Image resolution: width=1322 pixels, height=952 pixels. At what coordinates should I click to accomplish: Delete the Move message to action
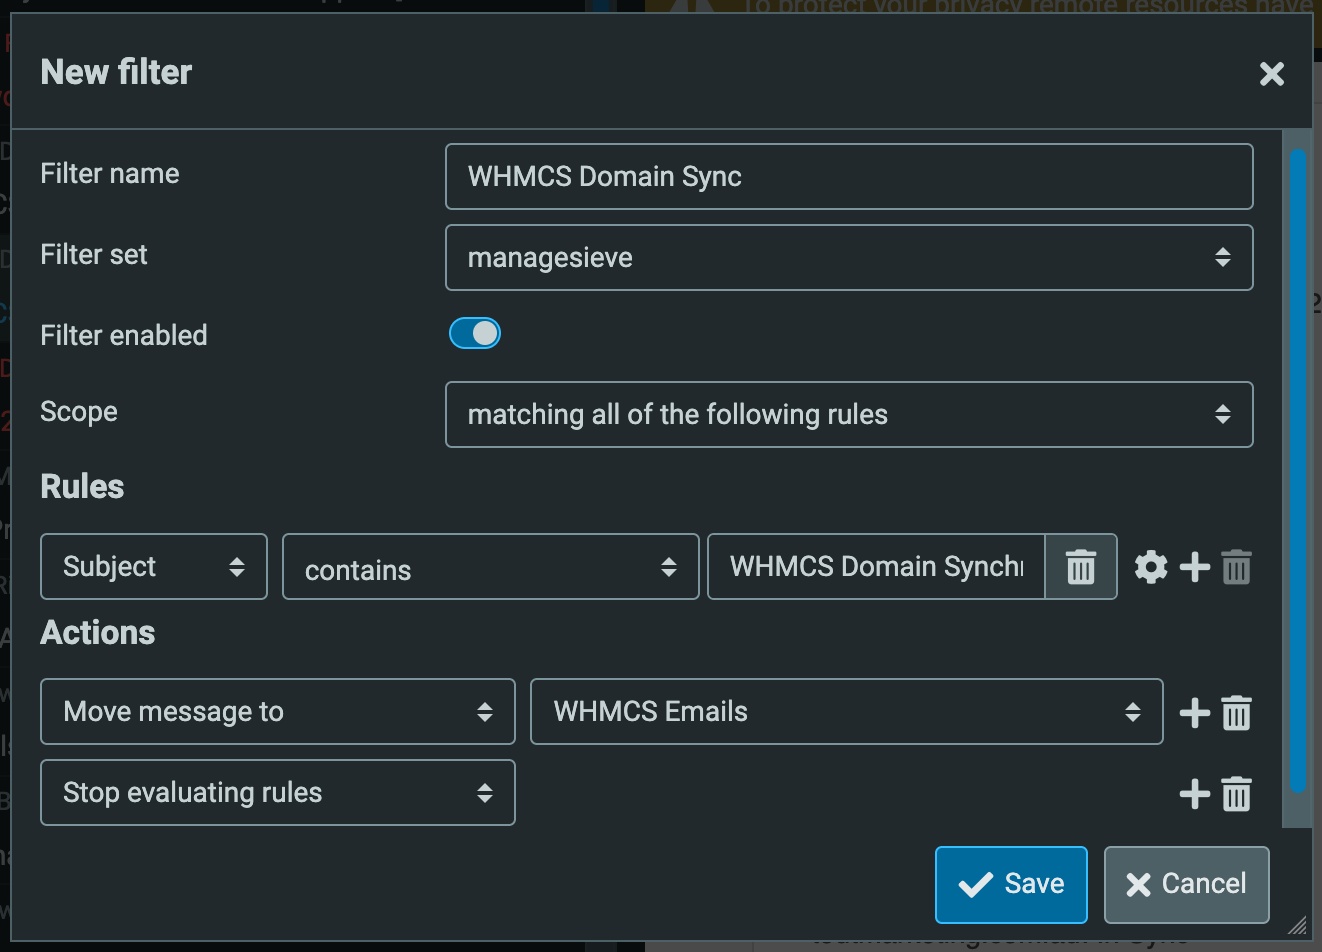(x=1237, y=713)
